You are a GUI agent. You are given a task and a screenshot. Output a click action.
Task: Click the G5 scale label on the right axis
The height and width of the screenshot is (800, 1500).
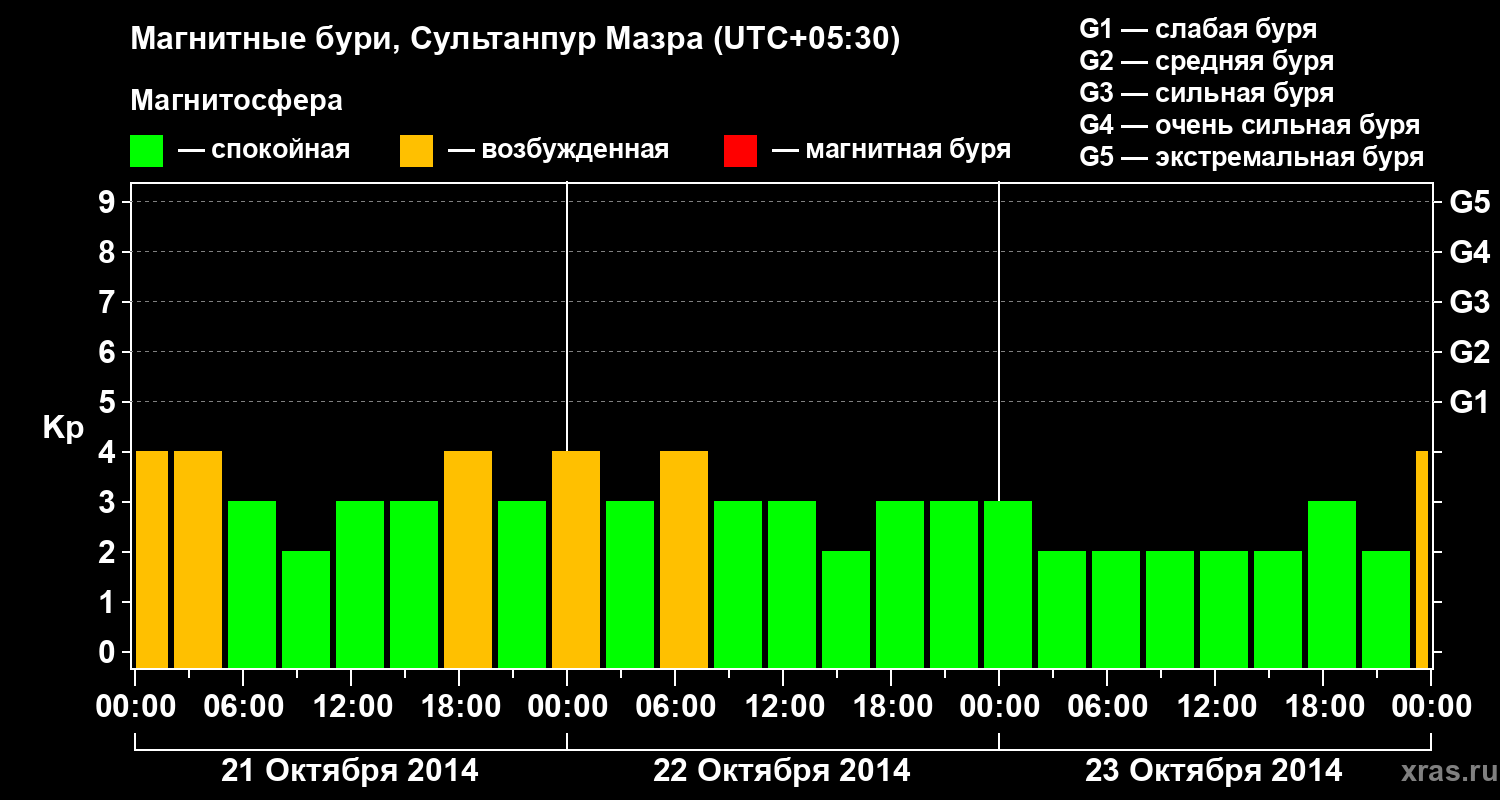click(1470, 203)
